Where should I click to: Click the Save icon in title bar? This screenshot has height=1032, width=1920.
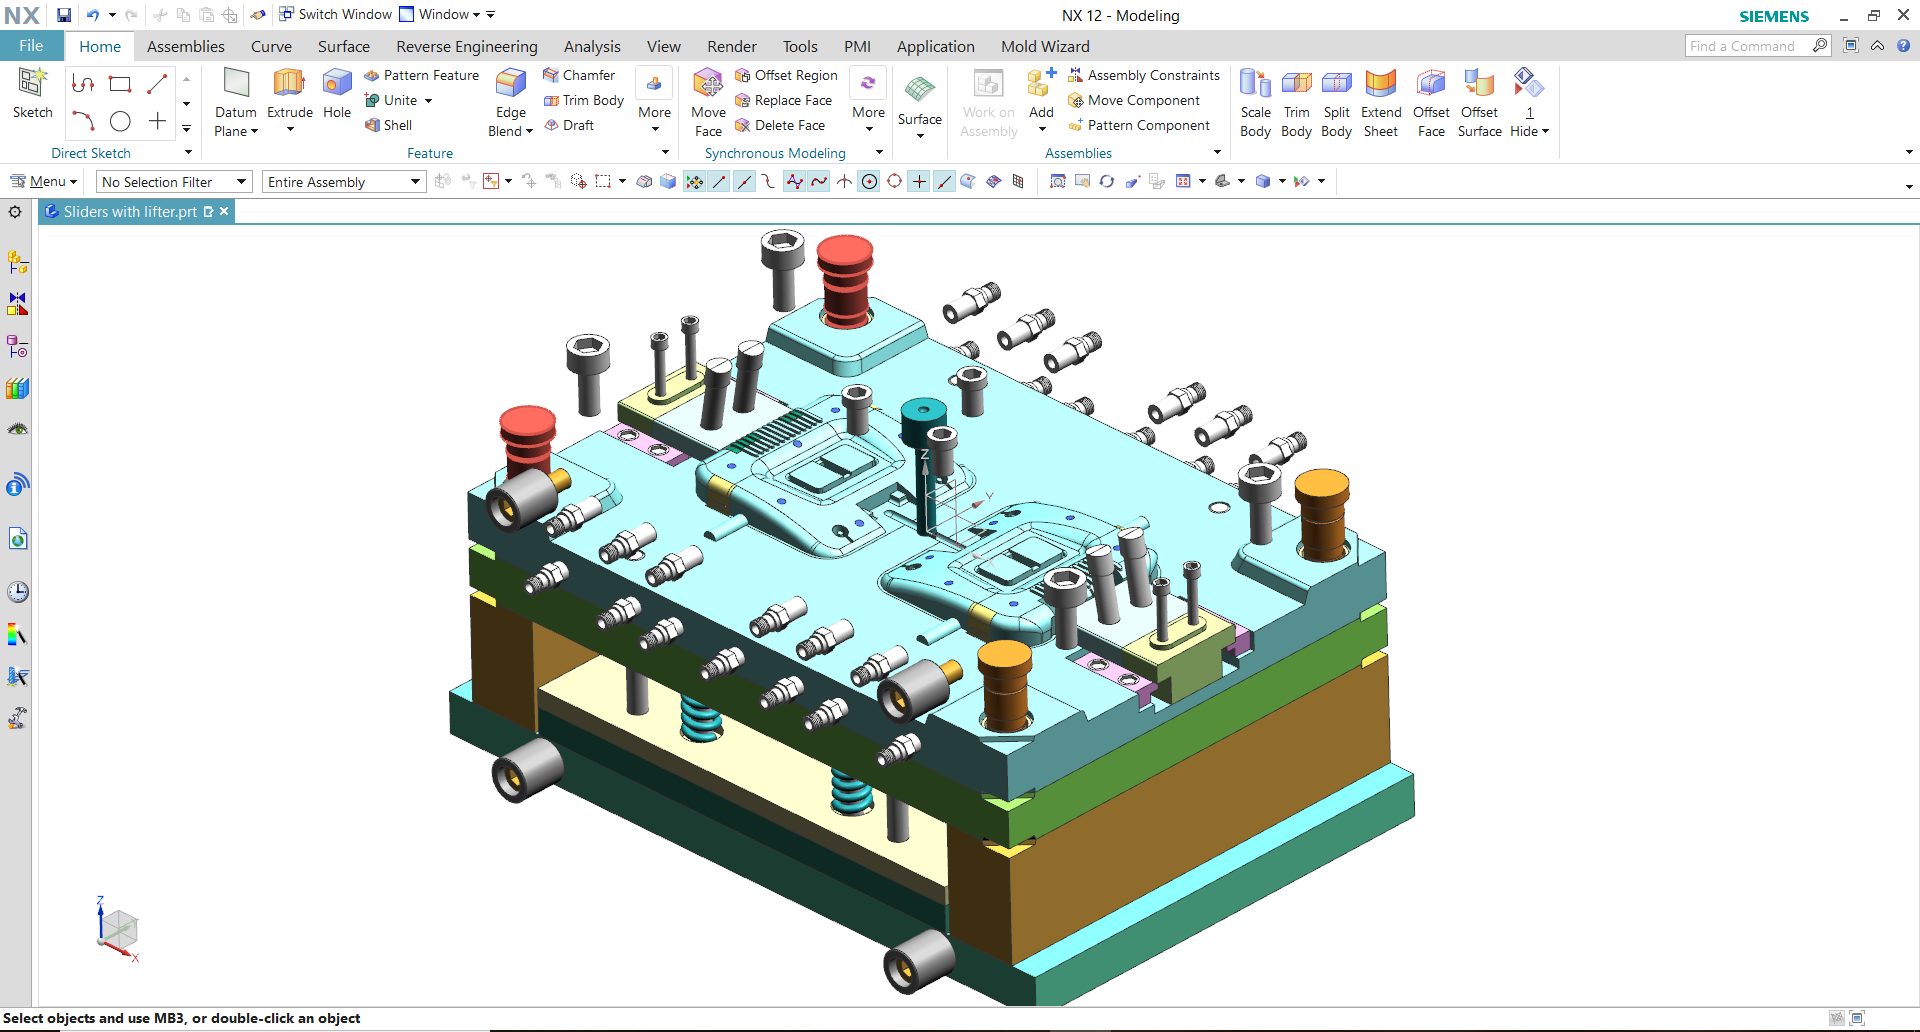click(64, 15)
